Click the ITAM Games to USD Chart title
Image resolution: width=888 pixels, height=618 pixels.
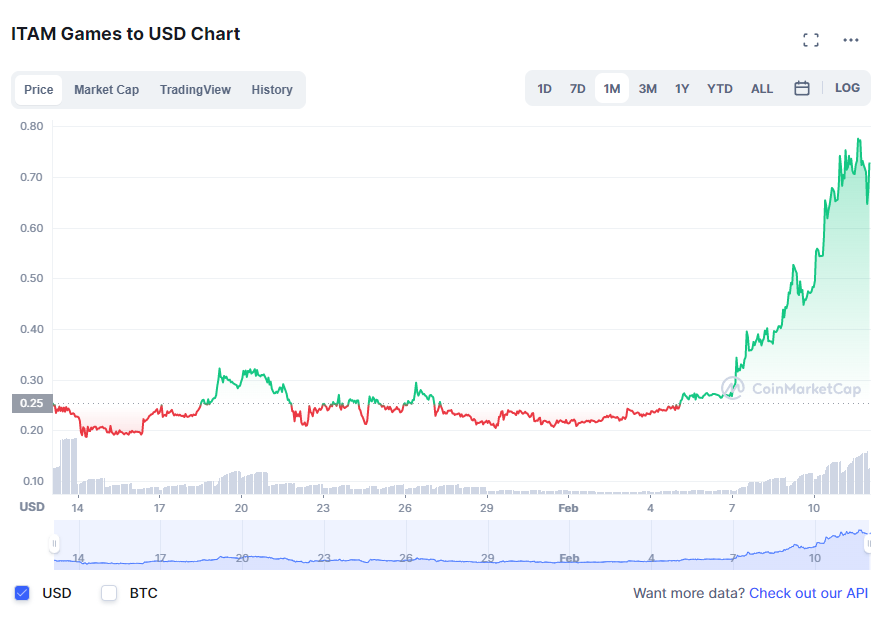point(125,34)
